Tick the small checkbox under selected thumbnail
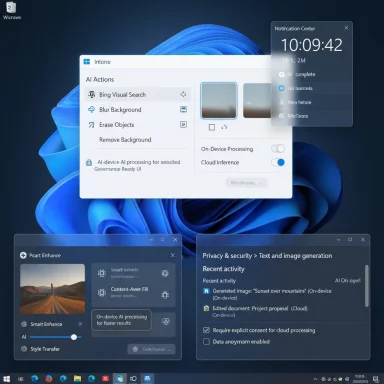This screenshot has width=384, height=384. (x=212, y=127)
